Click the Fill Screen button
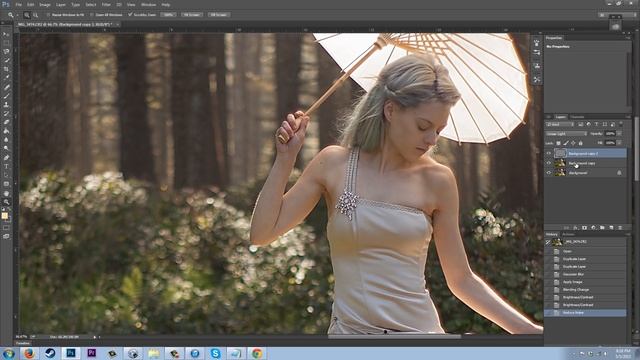Screen dimensions: 640x360 point(219,15)
